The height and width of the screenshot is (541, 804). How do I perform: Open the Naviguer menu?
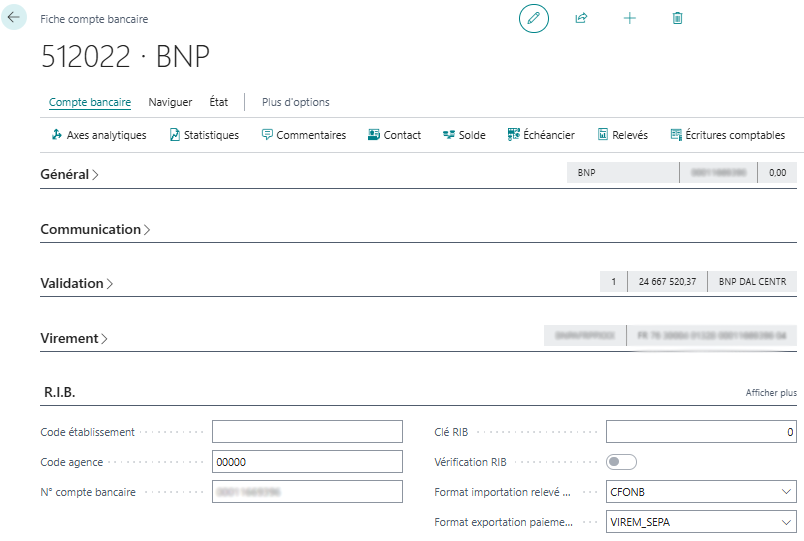click(170, 102)
